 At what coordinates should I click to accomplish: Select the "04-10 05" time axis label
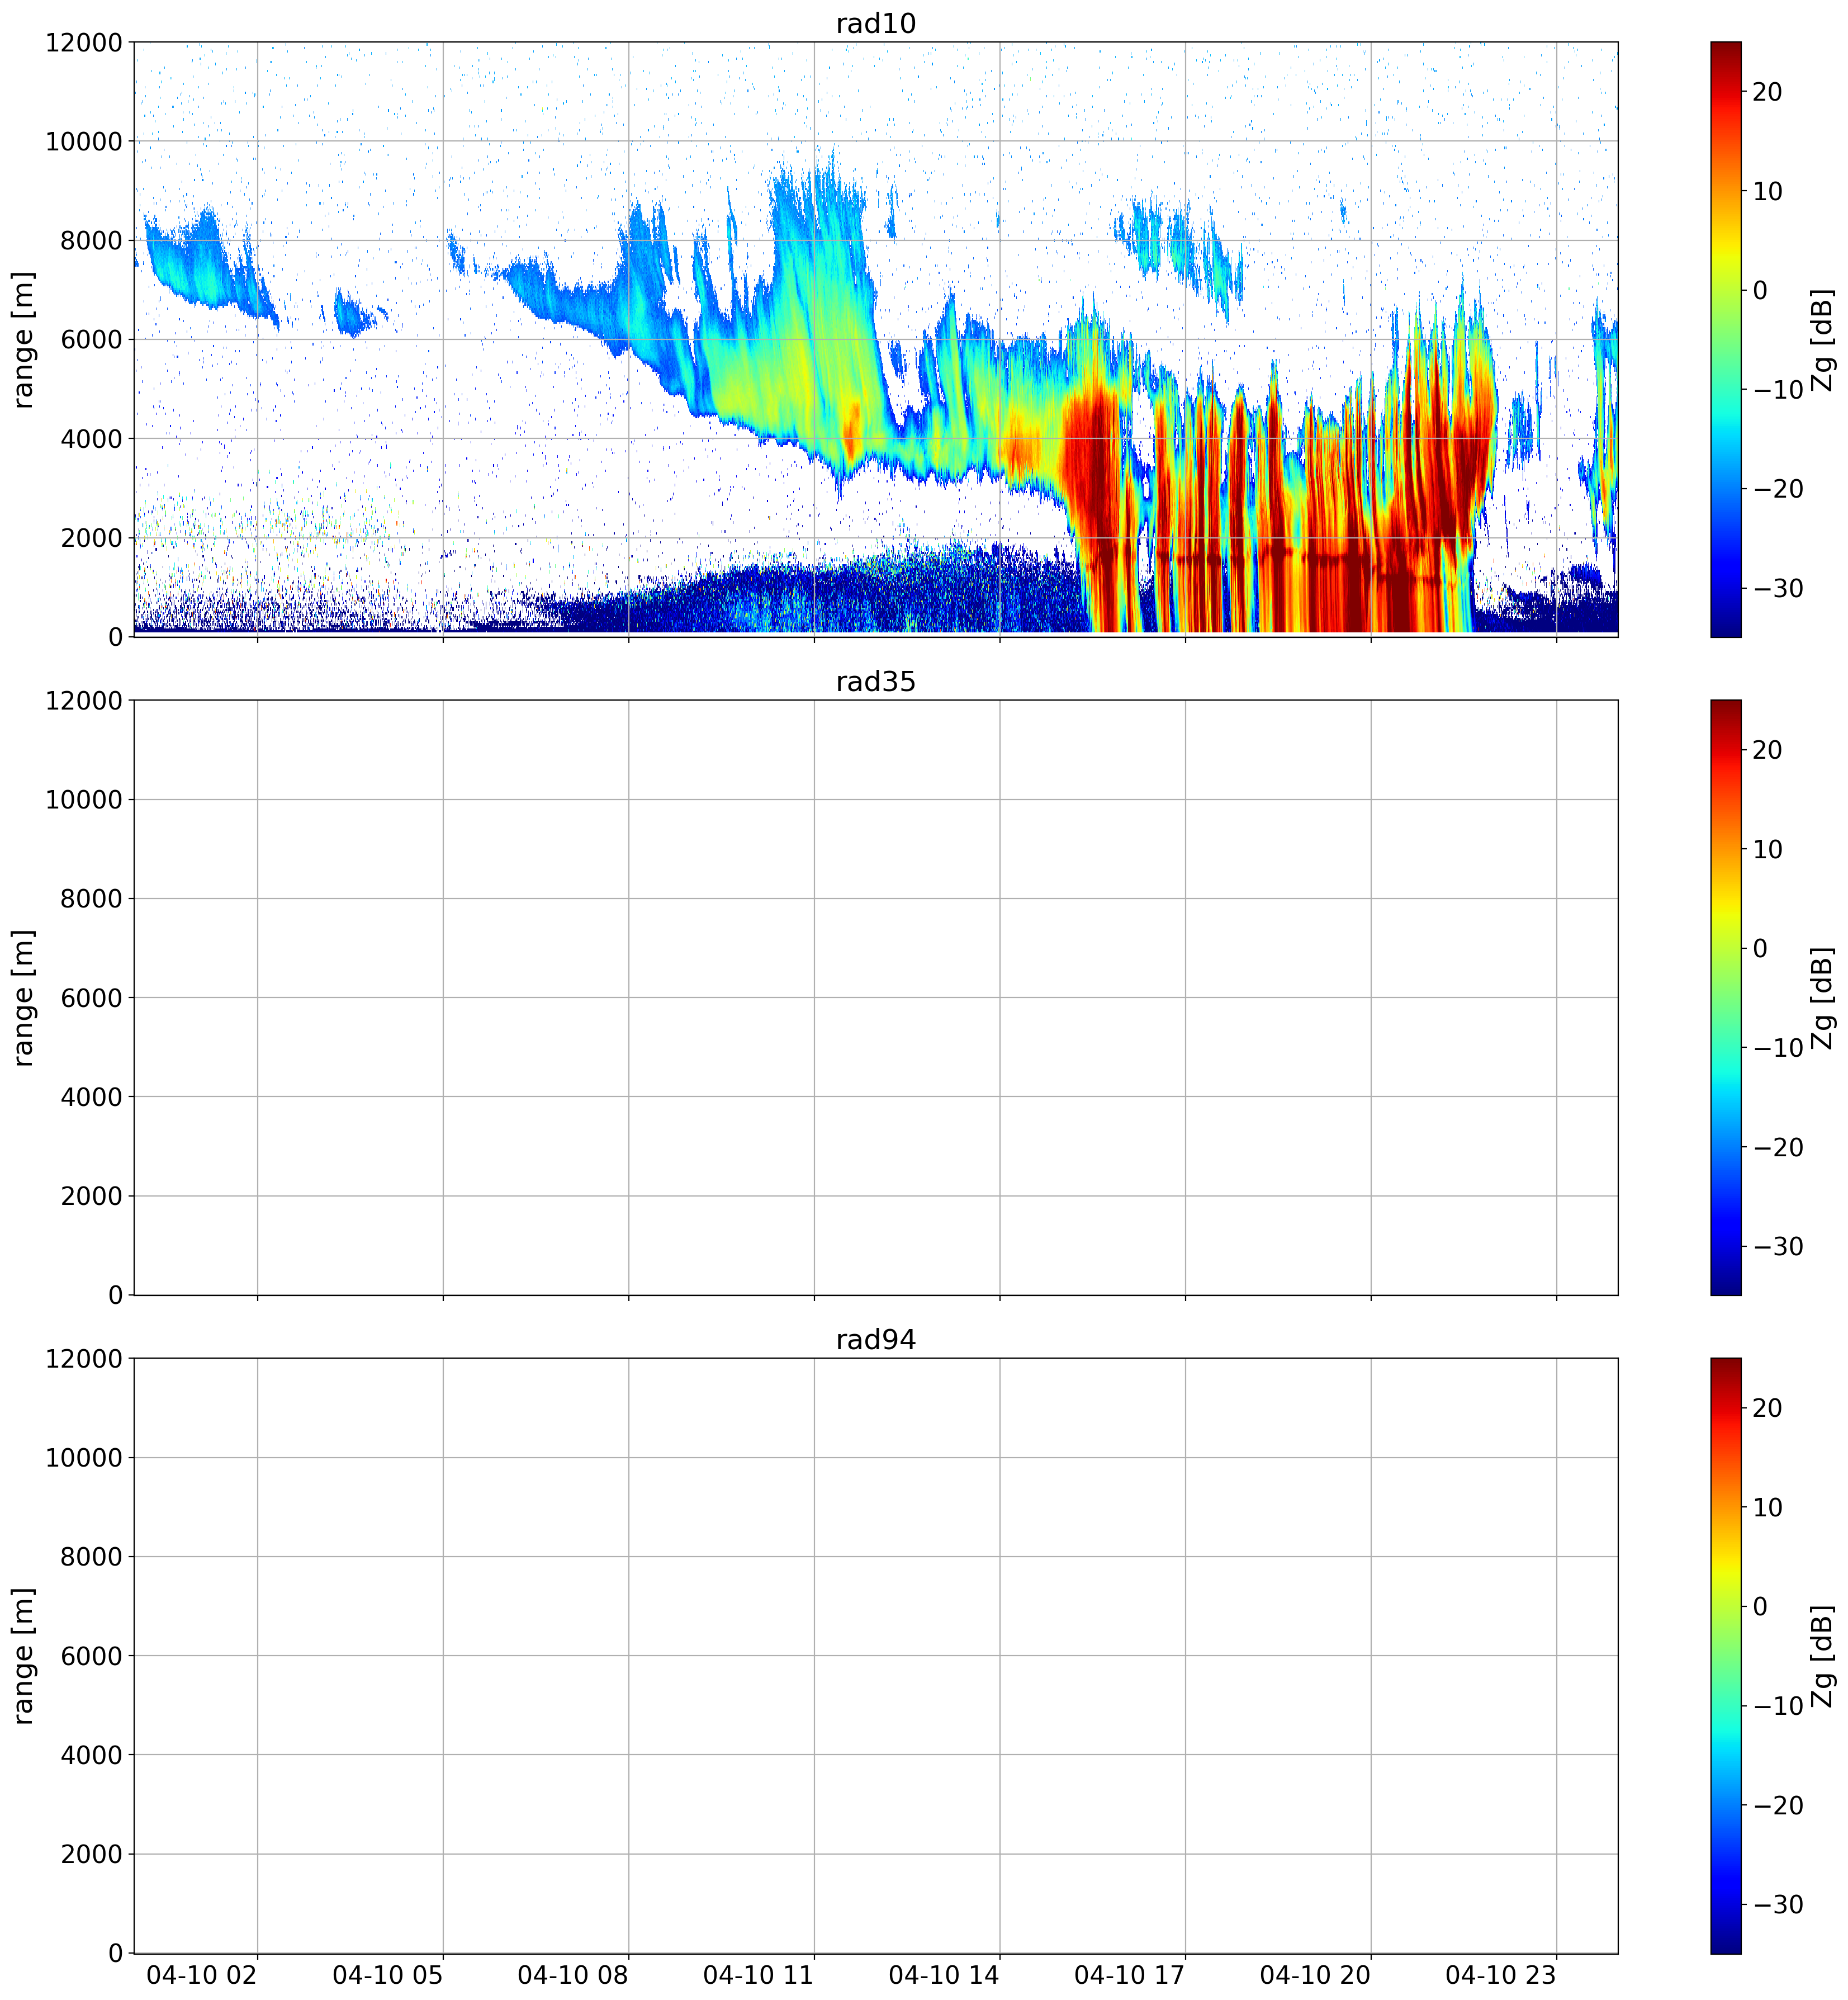[x=388, y=1975]
